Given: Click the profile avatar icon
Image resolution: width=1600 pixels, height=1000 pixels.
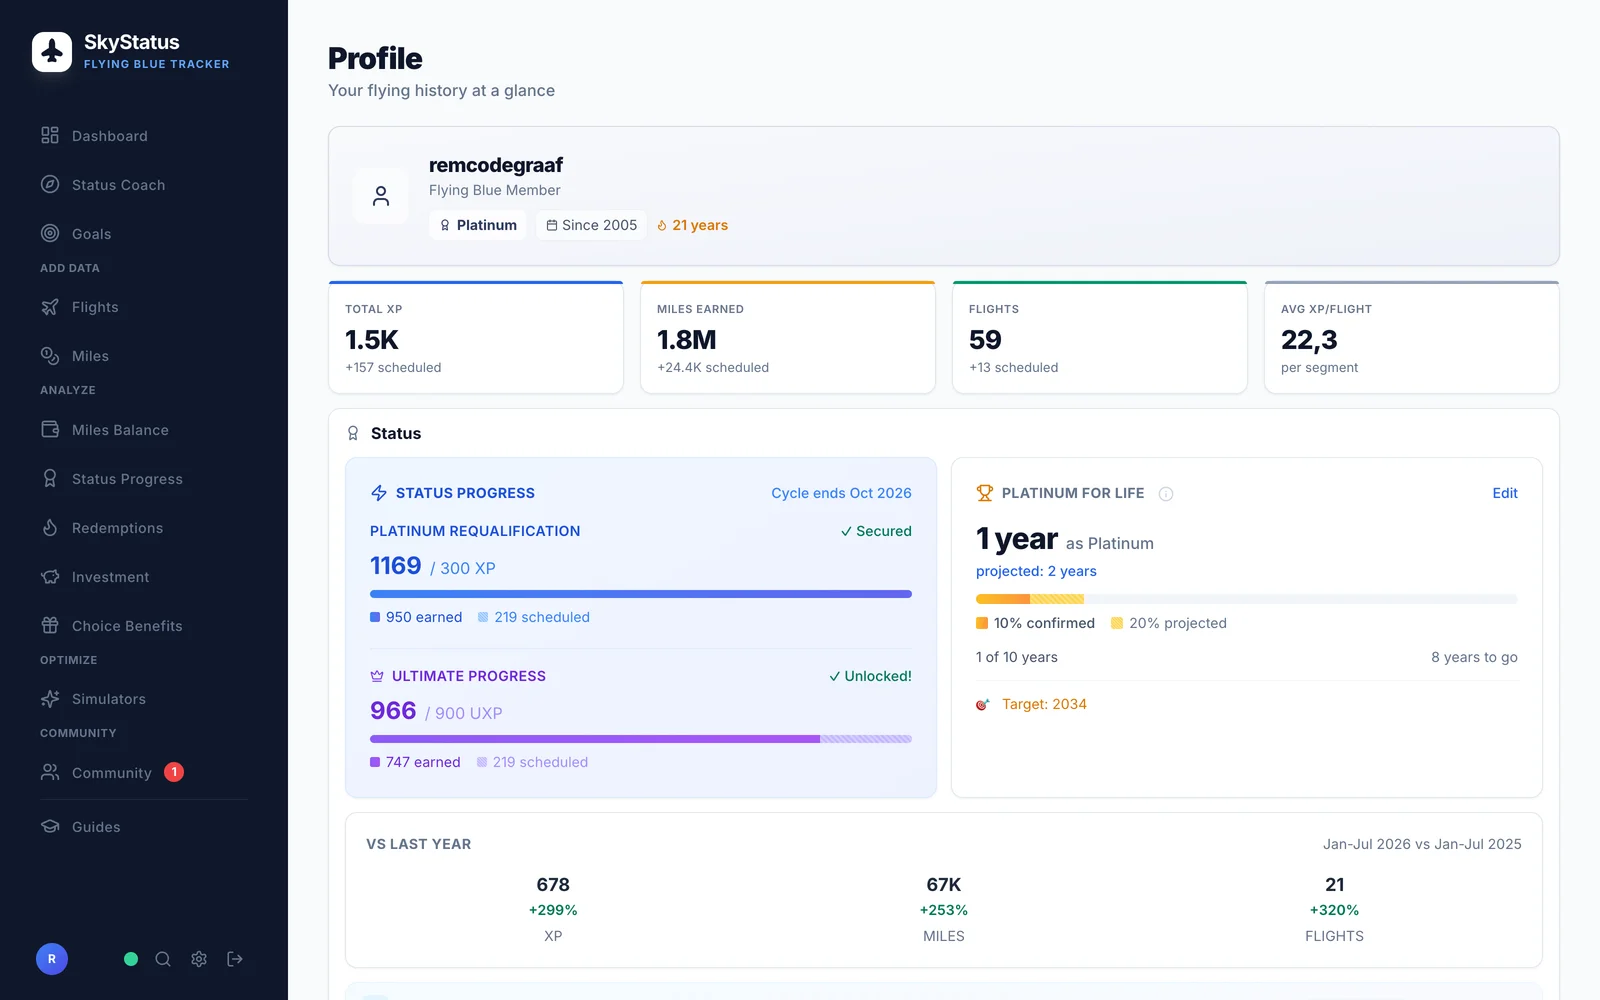Looking at the screenshot, I should click(x=381, y=196).
